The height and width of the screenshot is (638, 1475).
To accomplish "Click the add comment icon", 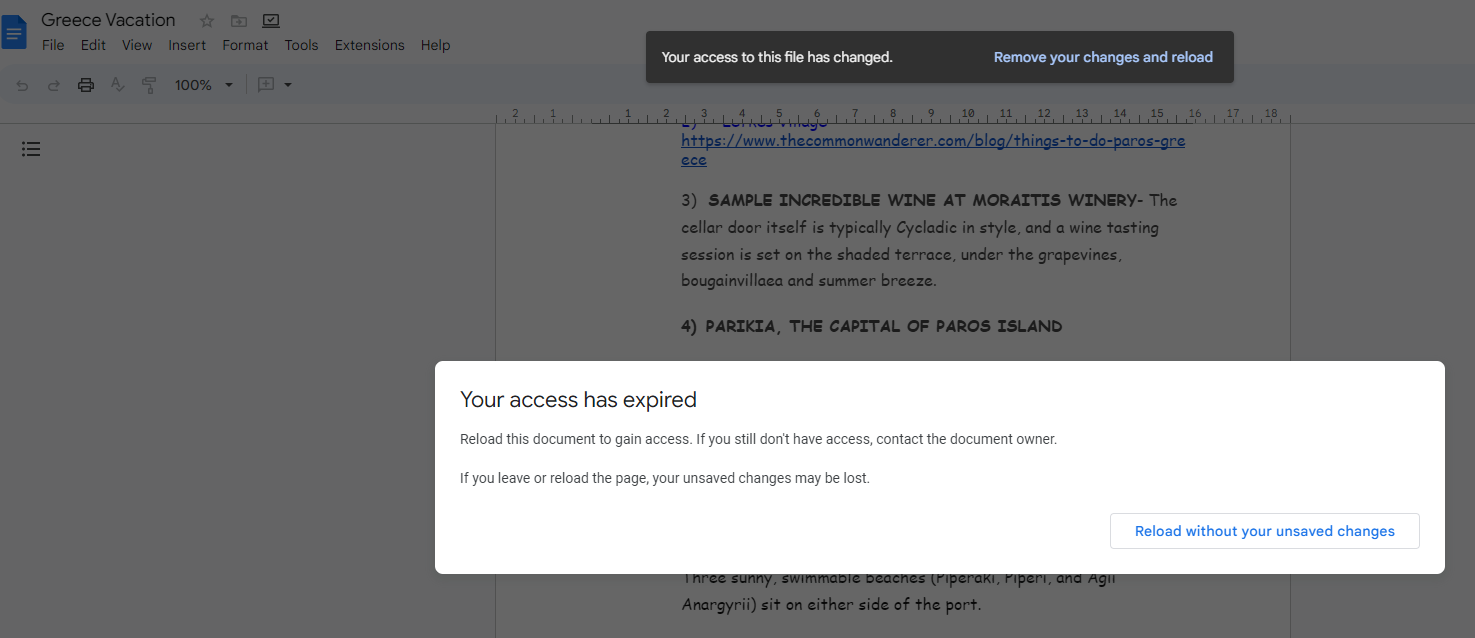I will pos(265,85).
